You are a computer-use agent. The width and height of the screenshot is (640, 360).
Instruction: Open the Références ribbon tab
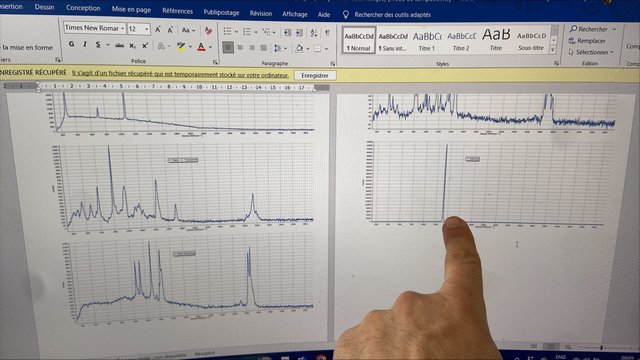(177, 11)
